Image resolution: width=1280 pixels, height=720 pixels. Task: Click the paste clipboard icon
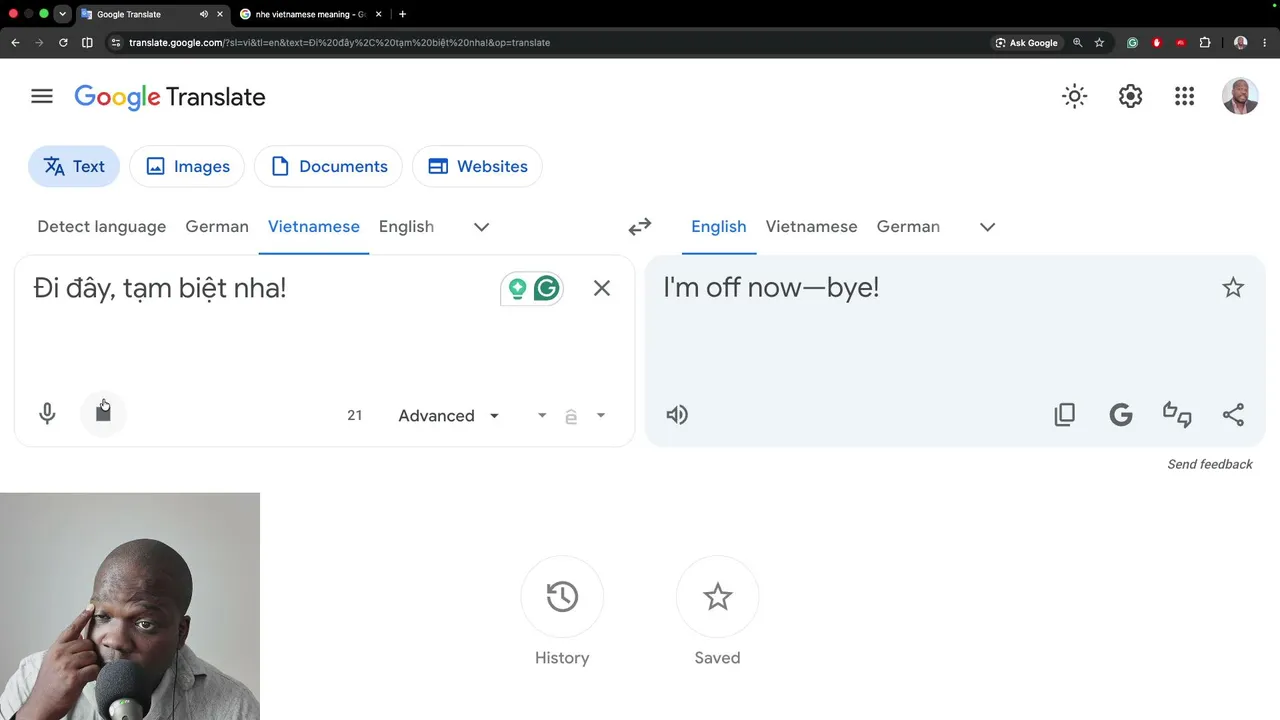tap(103, 412)
